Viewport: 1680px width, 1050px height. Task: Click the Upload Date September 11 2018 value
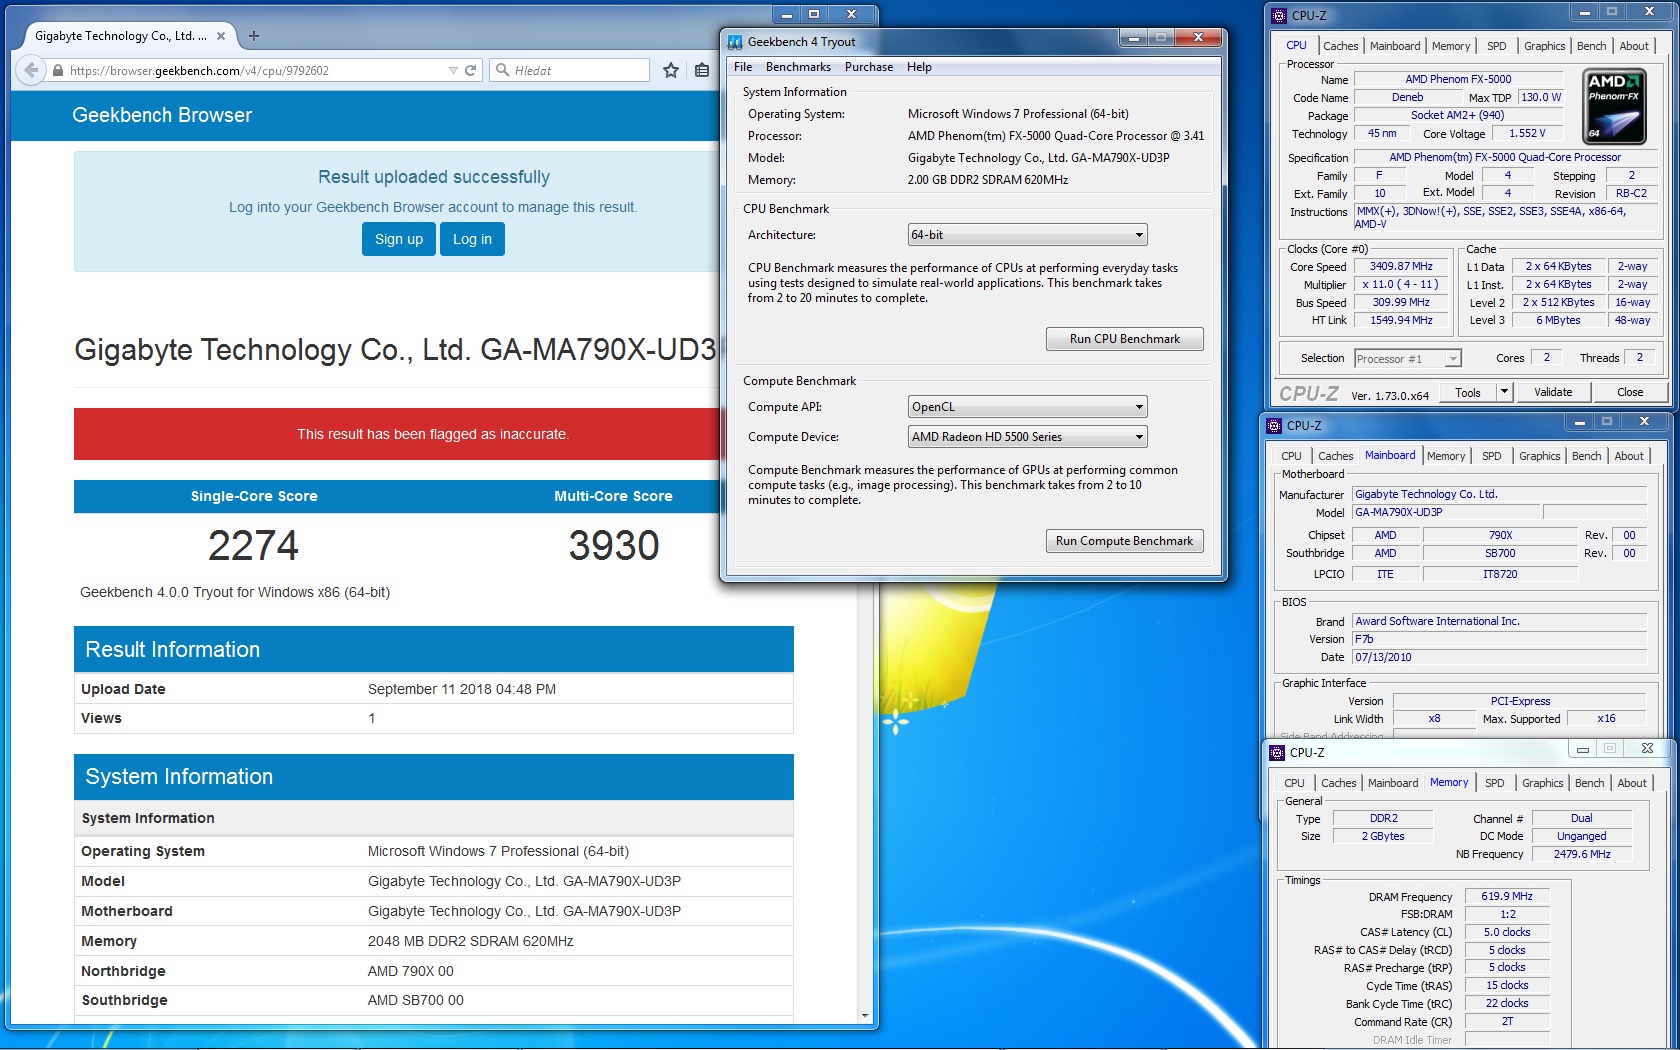coord(462,689)
